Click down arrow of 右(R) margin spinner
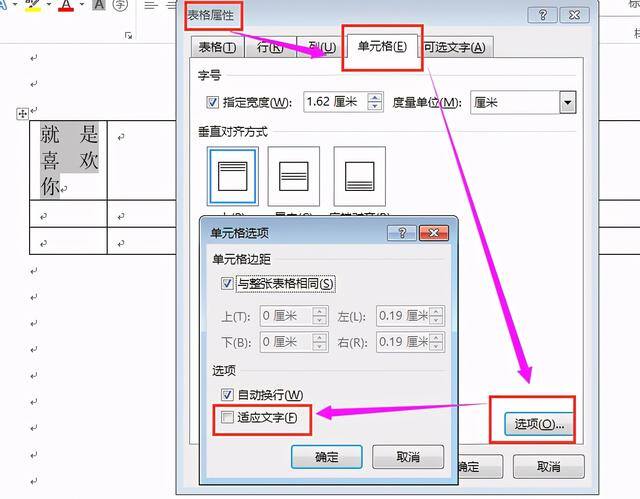 436,346
